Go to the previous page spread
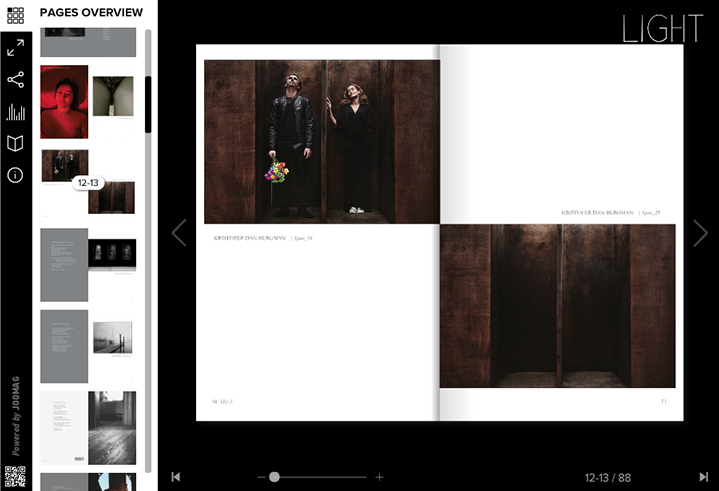719x491 pixels. click(x=179, y=233)
